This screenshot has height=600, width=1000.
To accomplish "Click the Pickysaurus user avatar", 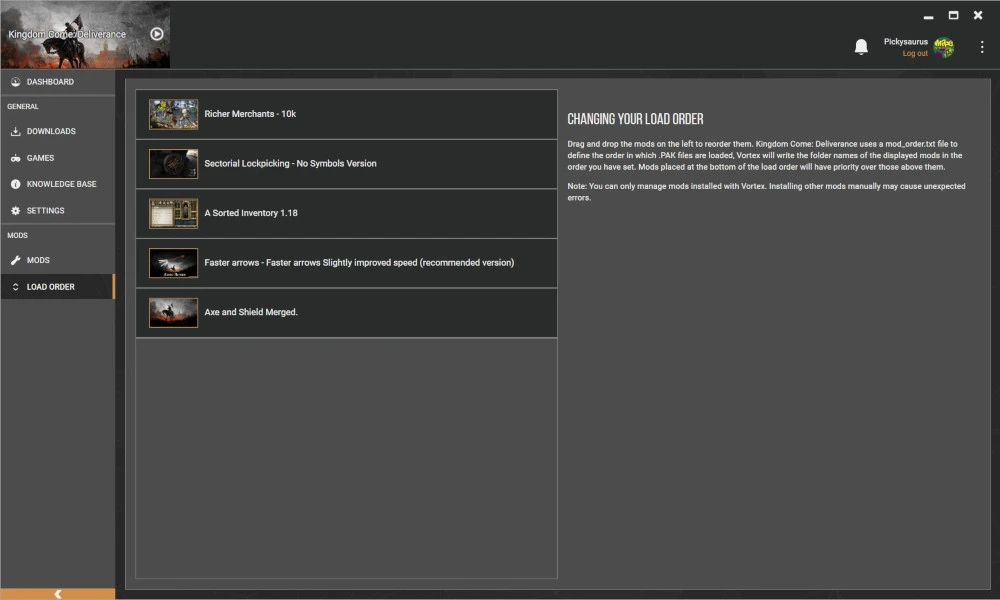I will pos(944,47).
